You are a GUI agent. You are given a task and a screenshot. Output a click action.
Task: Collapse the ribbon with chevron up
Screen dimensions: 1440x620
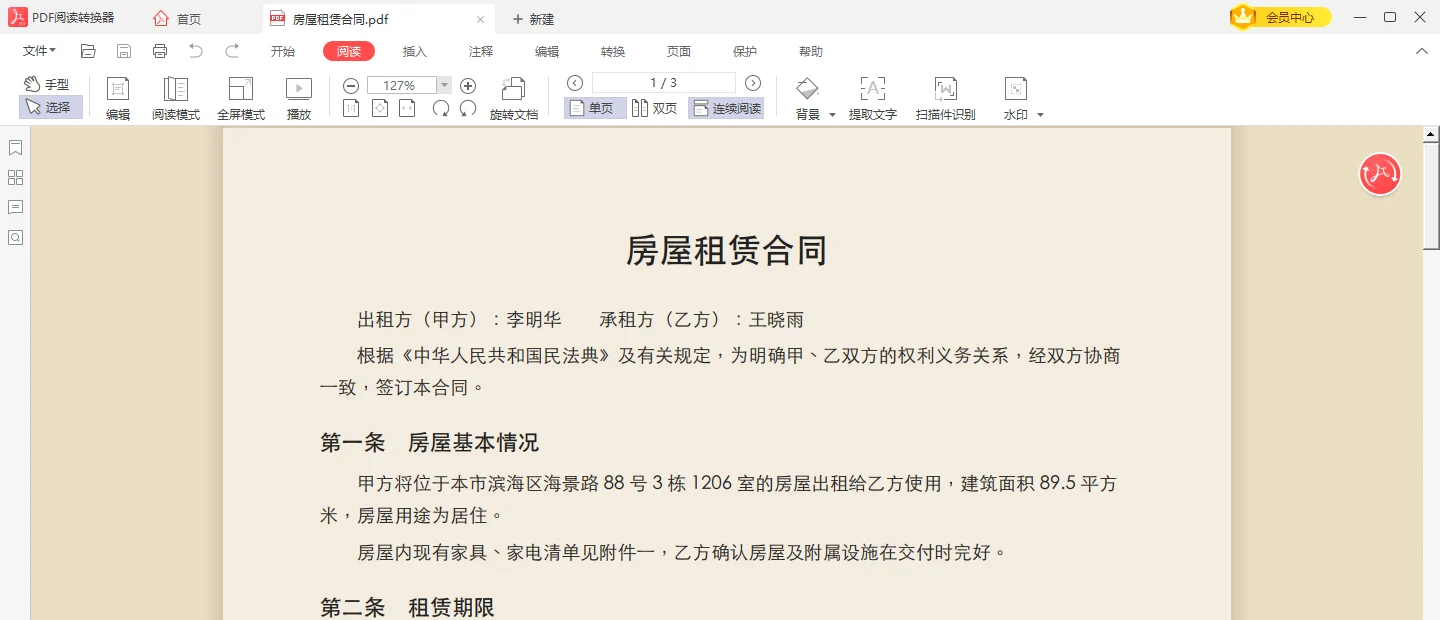(x=1422, y=51)
